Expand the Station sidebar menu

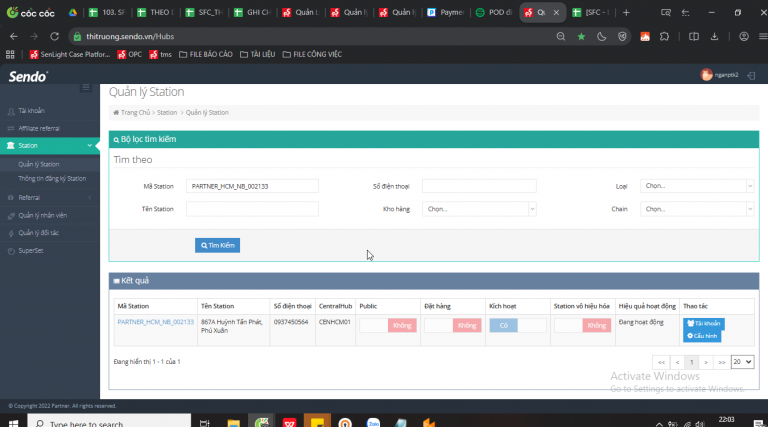tap(49, 145)
